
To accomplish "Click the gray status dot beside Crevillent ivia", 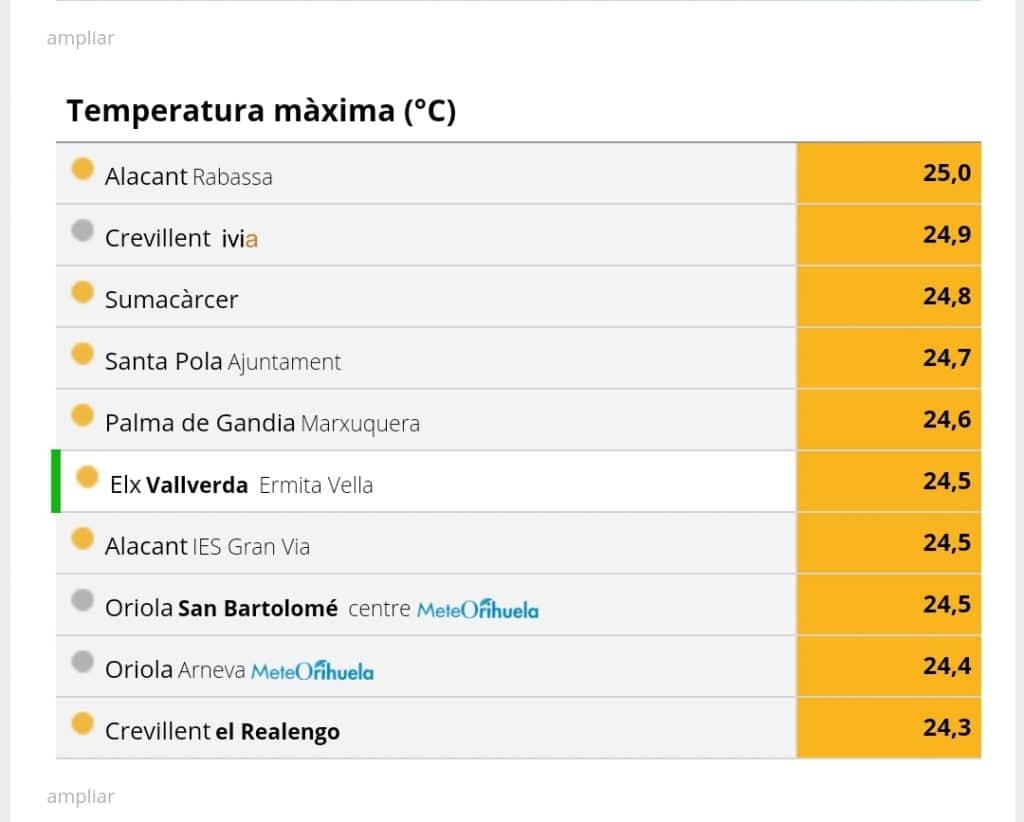I will [x=82, y=230].
